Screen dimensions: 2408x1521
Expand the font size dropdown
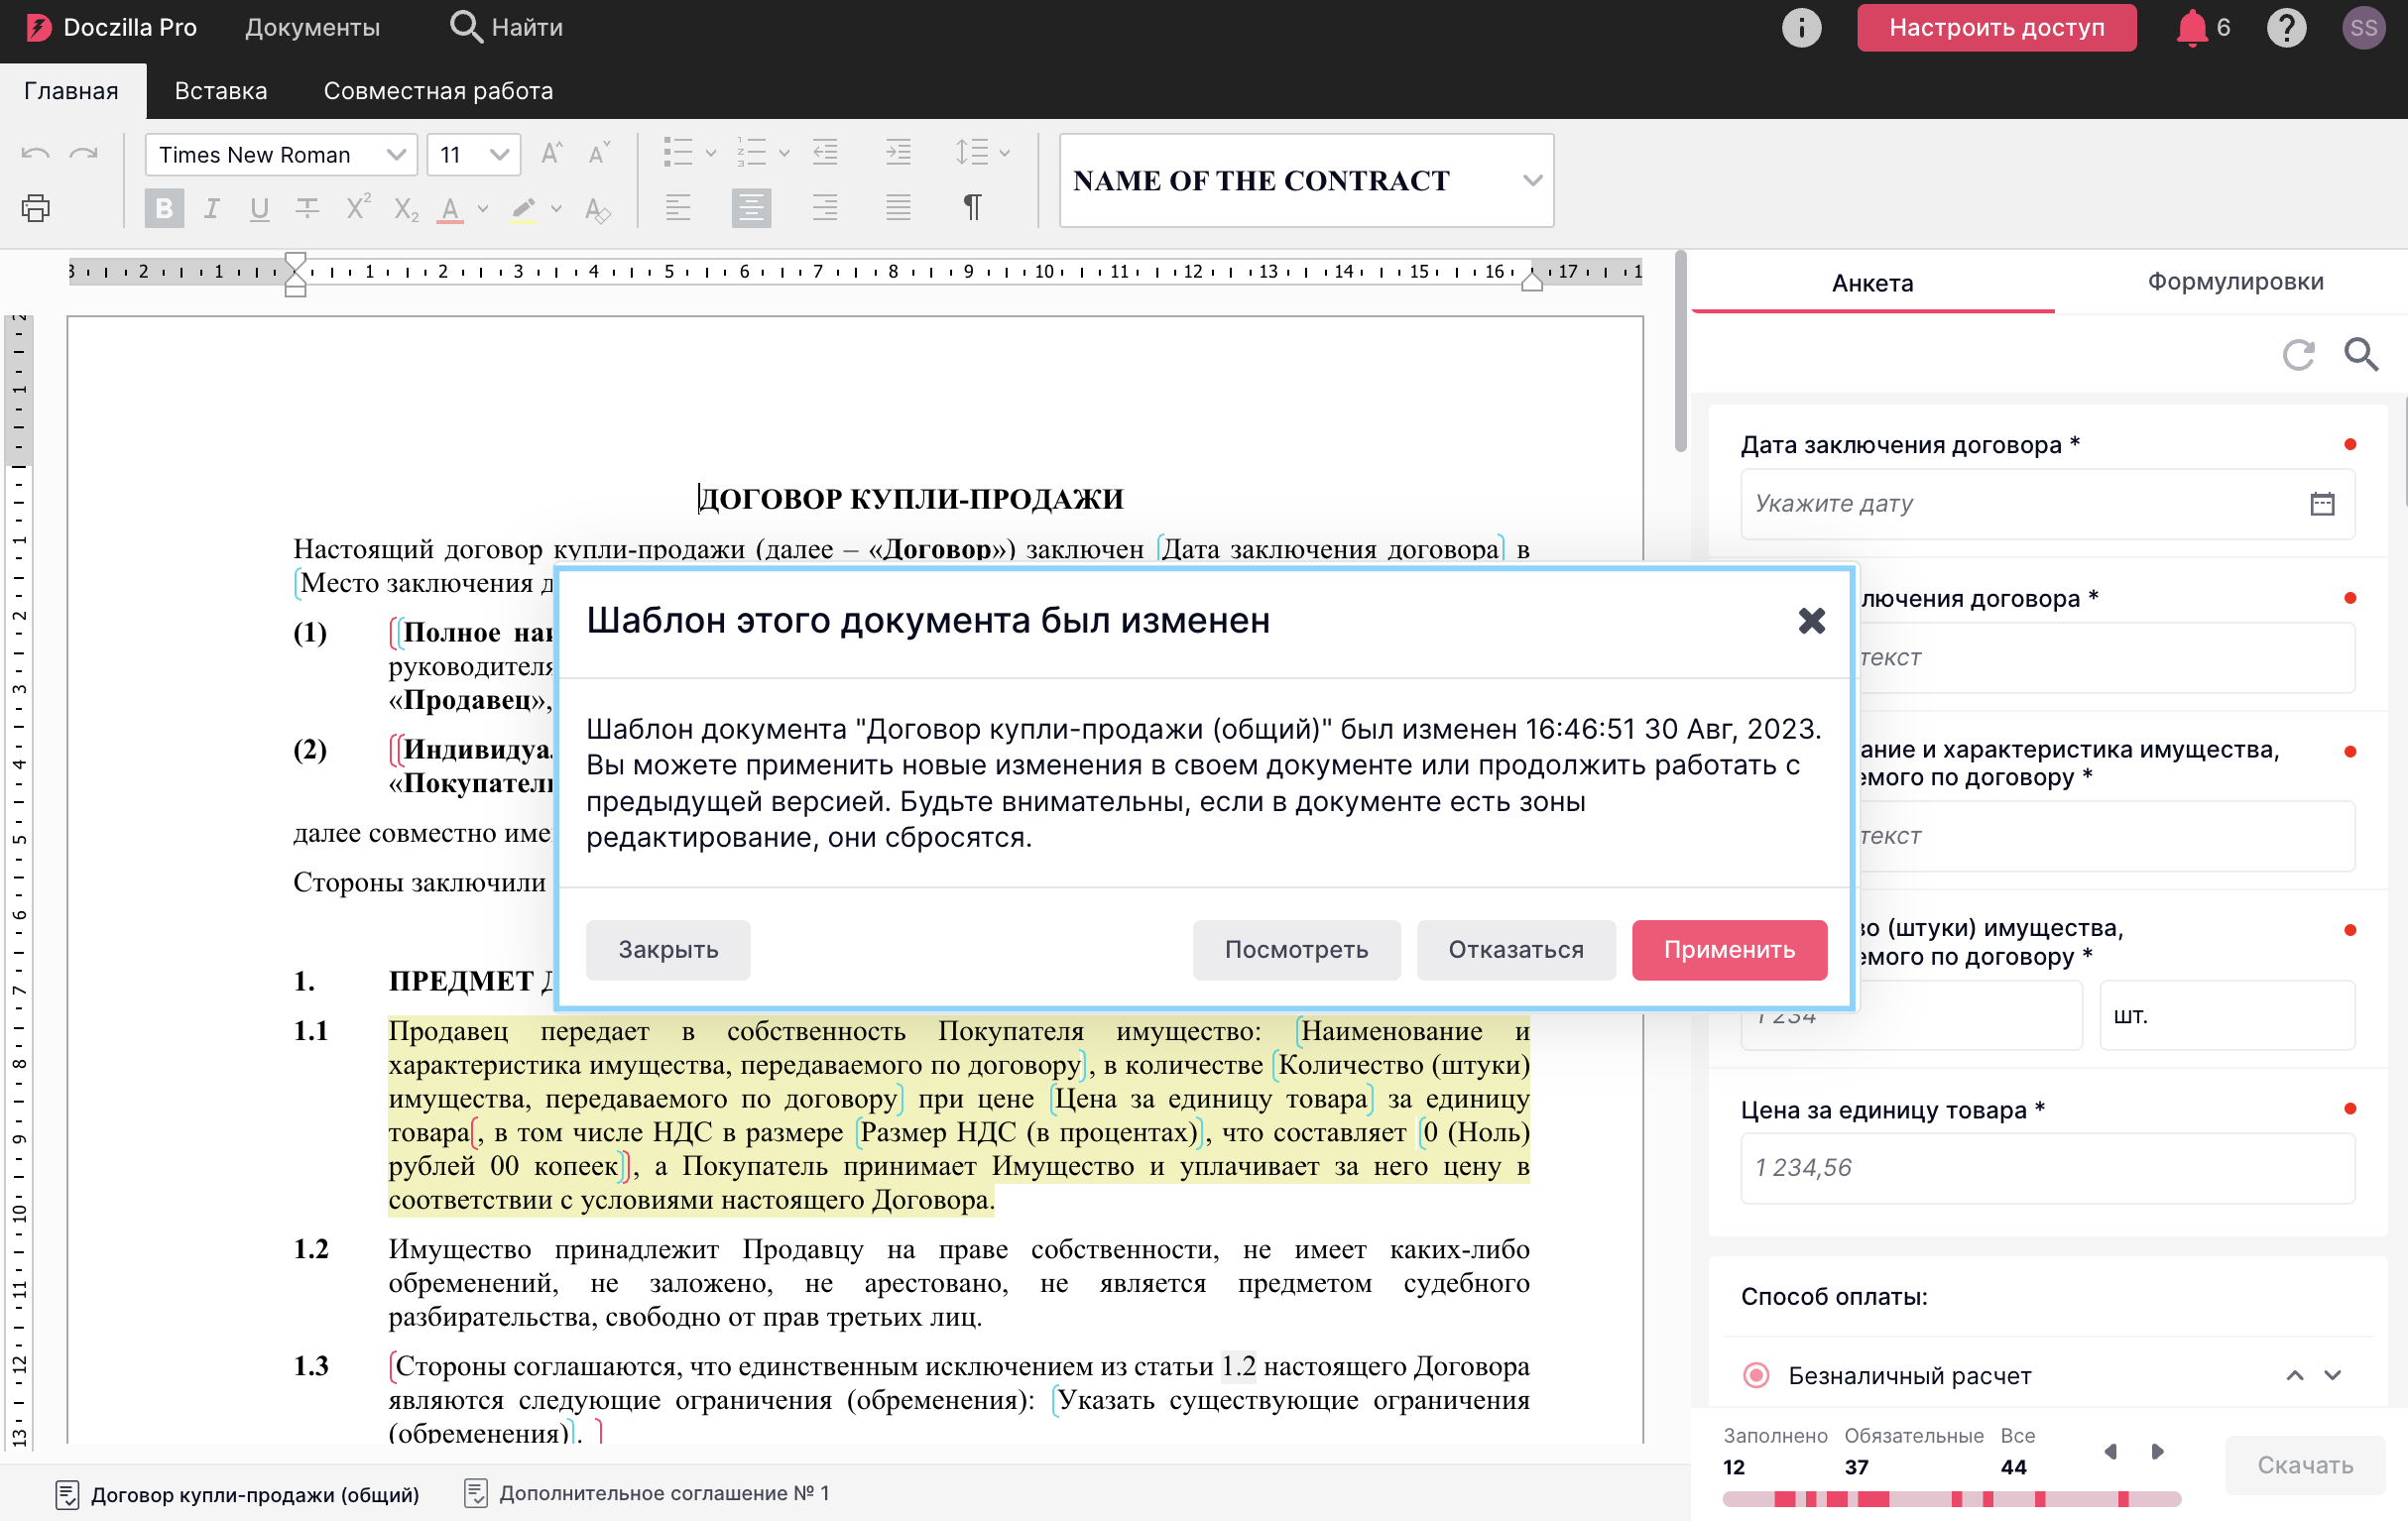(x=499, y=155)
